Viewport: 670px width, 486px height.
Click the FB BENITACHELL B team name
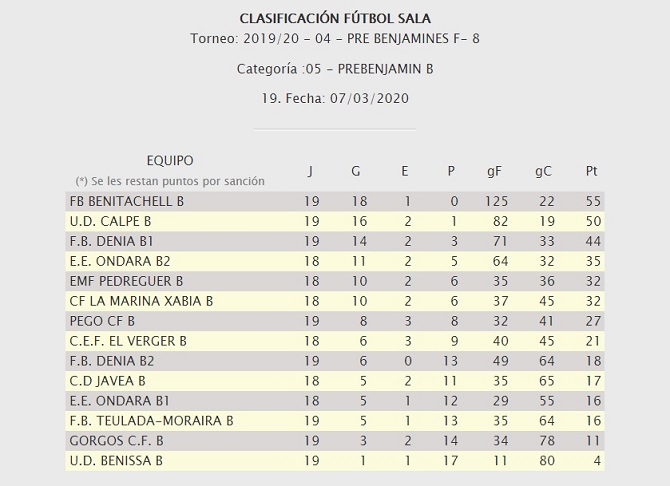[126, 201]
